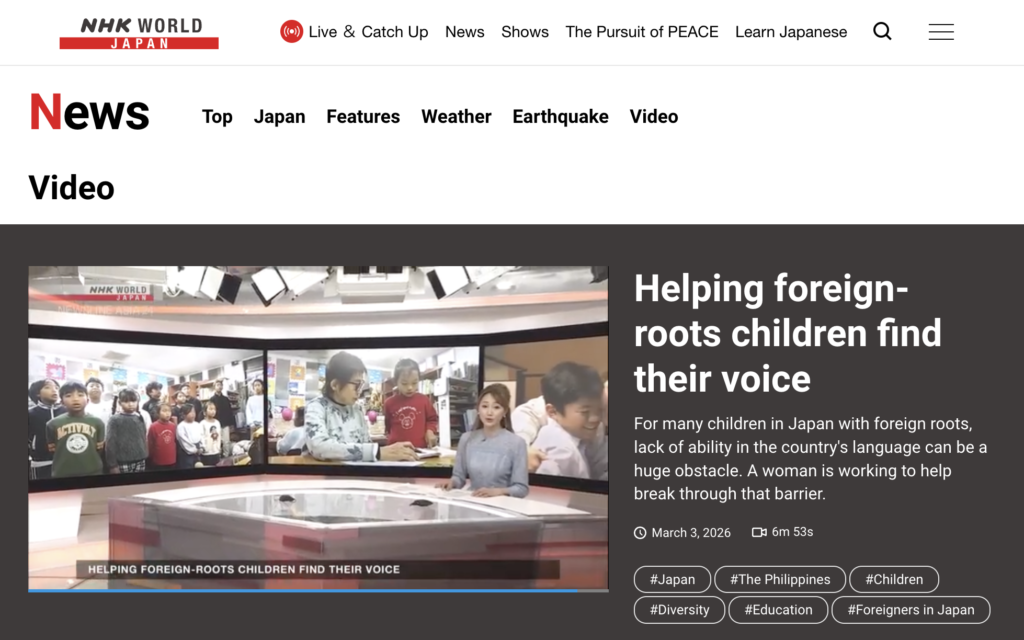Open the hamburger menu icon
1024x640 pixels.
941,32
